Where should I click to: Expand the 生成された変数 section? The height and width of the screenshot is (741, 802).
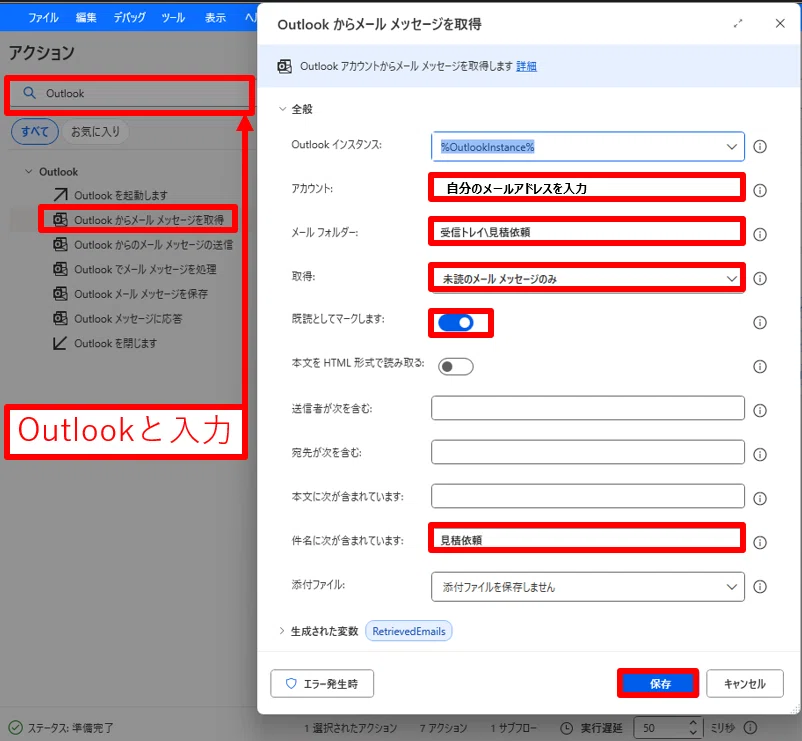282,631
